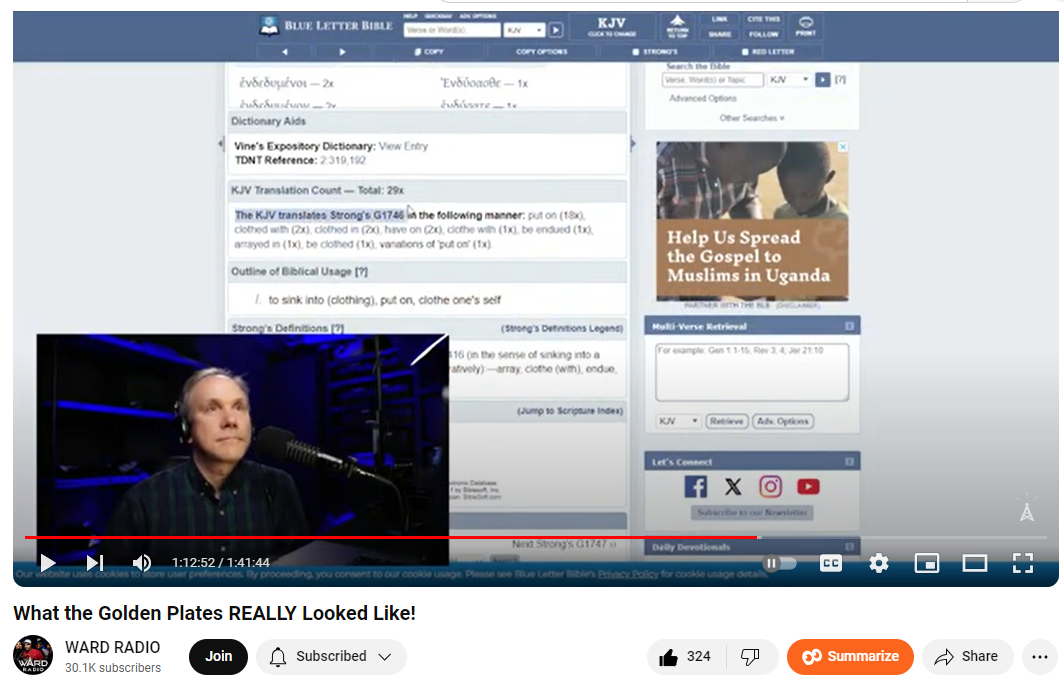Click Return to Top icon in header
This screenshot has height=679, width=1064.
click(677, 26)
